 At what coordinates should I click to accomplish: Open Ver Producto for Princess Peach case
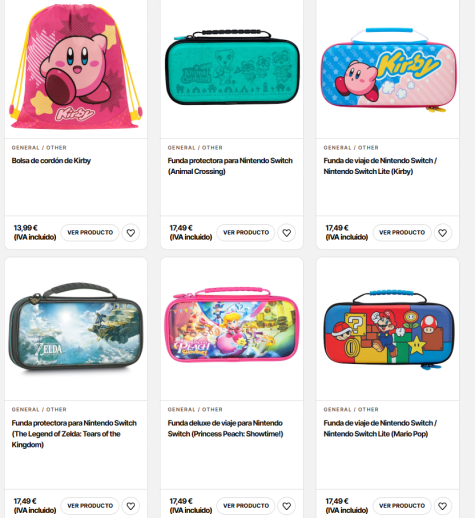pyautogui.click(x=246, y=506)
